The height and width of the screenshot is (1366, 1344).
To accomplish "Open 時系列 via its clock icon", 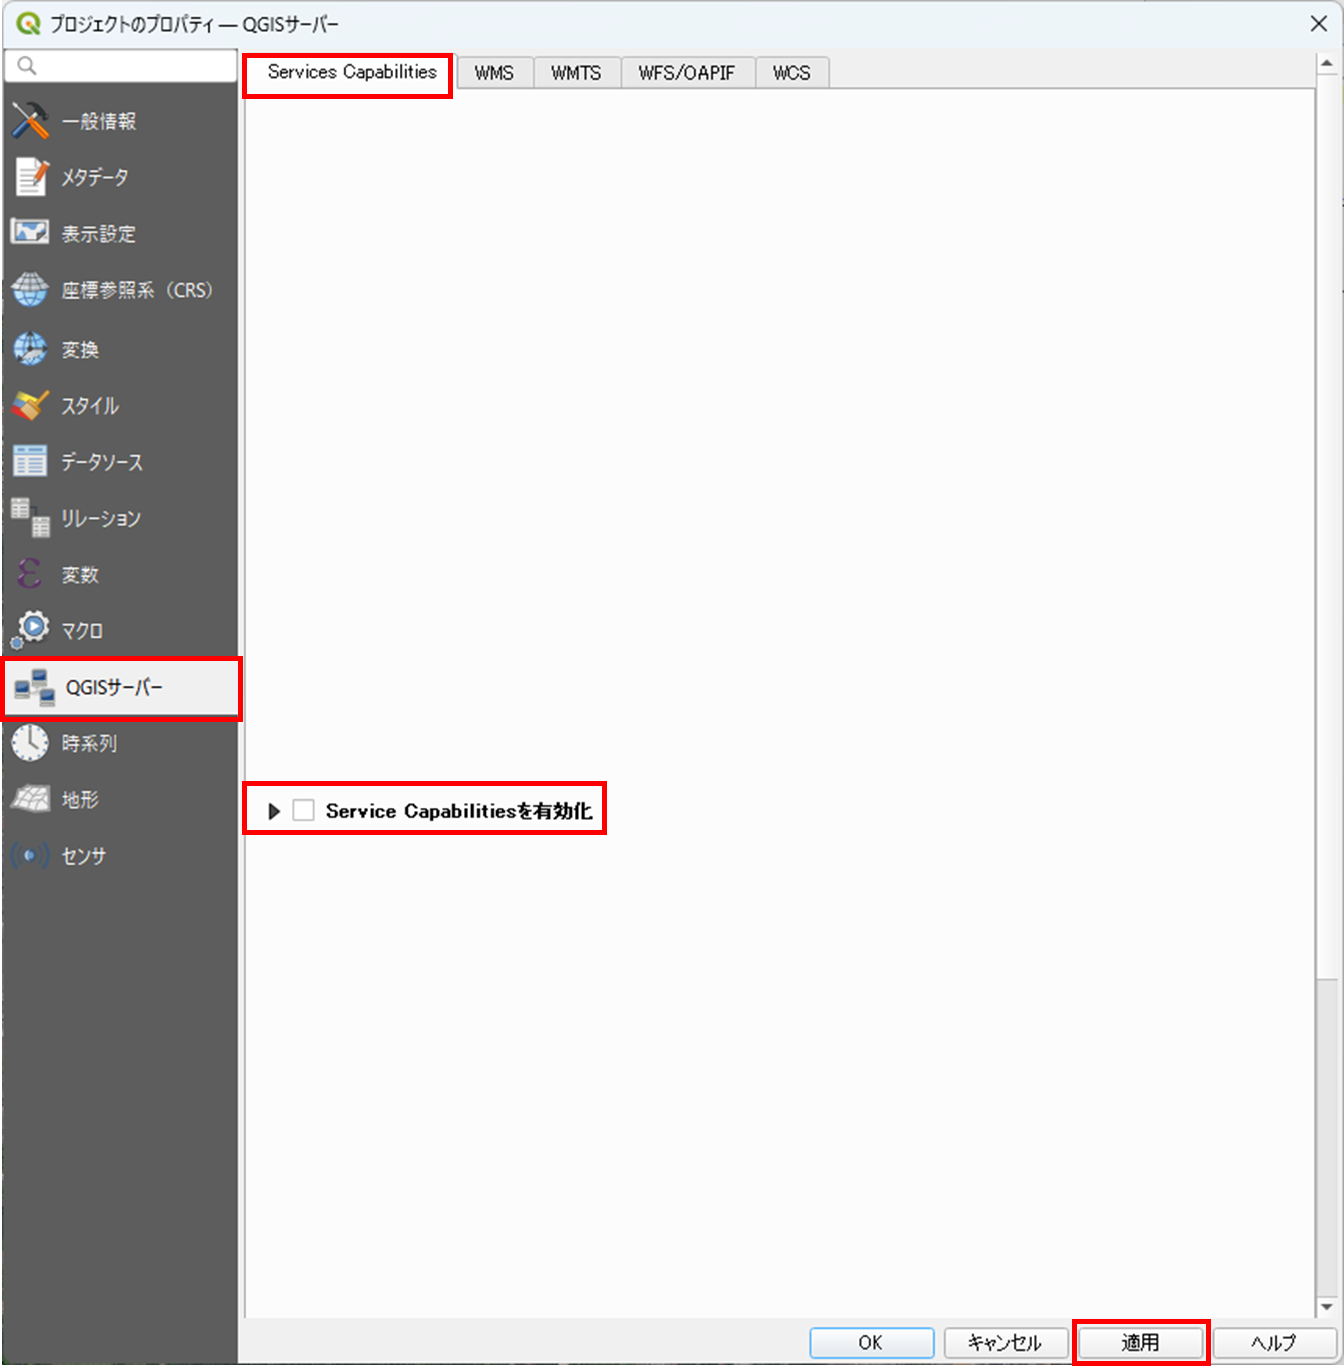I will click(30, 743).
